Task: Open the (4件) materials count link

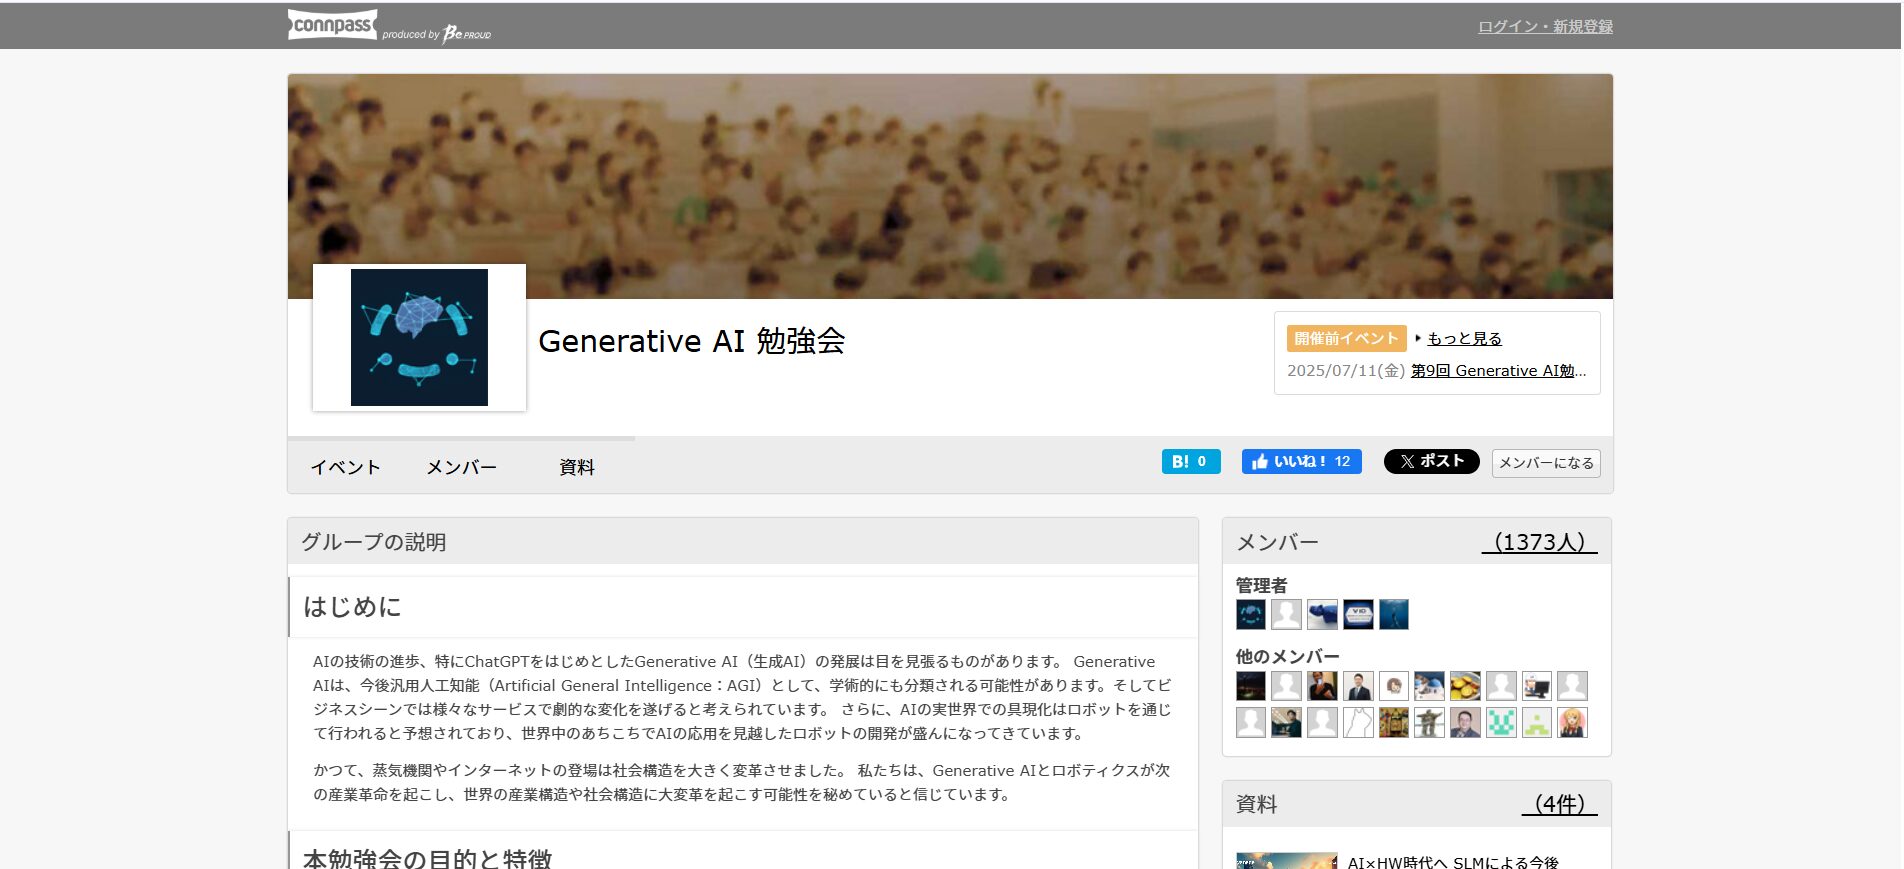Action: (1560, 804)
